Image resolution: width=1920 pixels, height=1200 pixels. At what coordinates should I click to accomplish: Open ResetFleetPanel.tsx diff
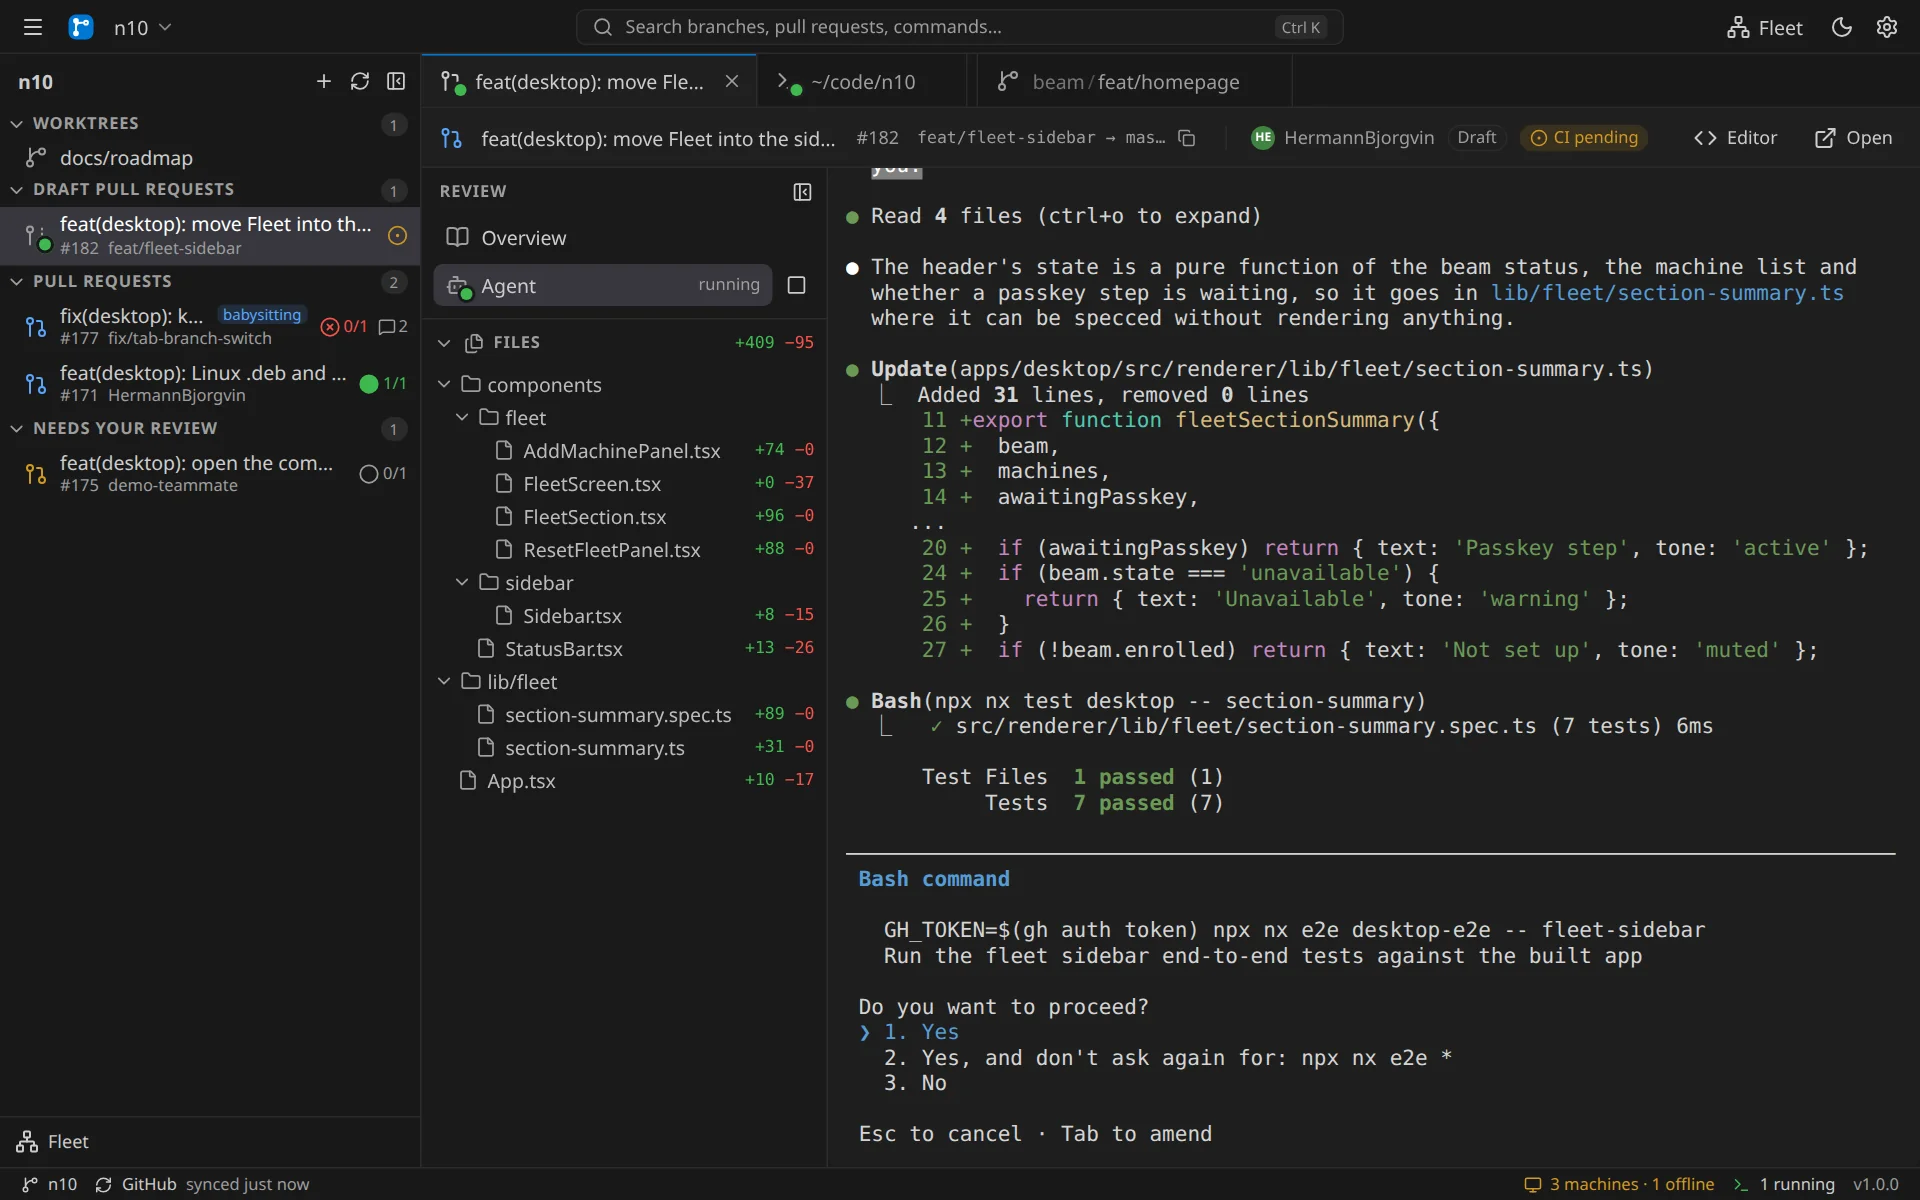point(625,549)
